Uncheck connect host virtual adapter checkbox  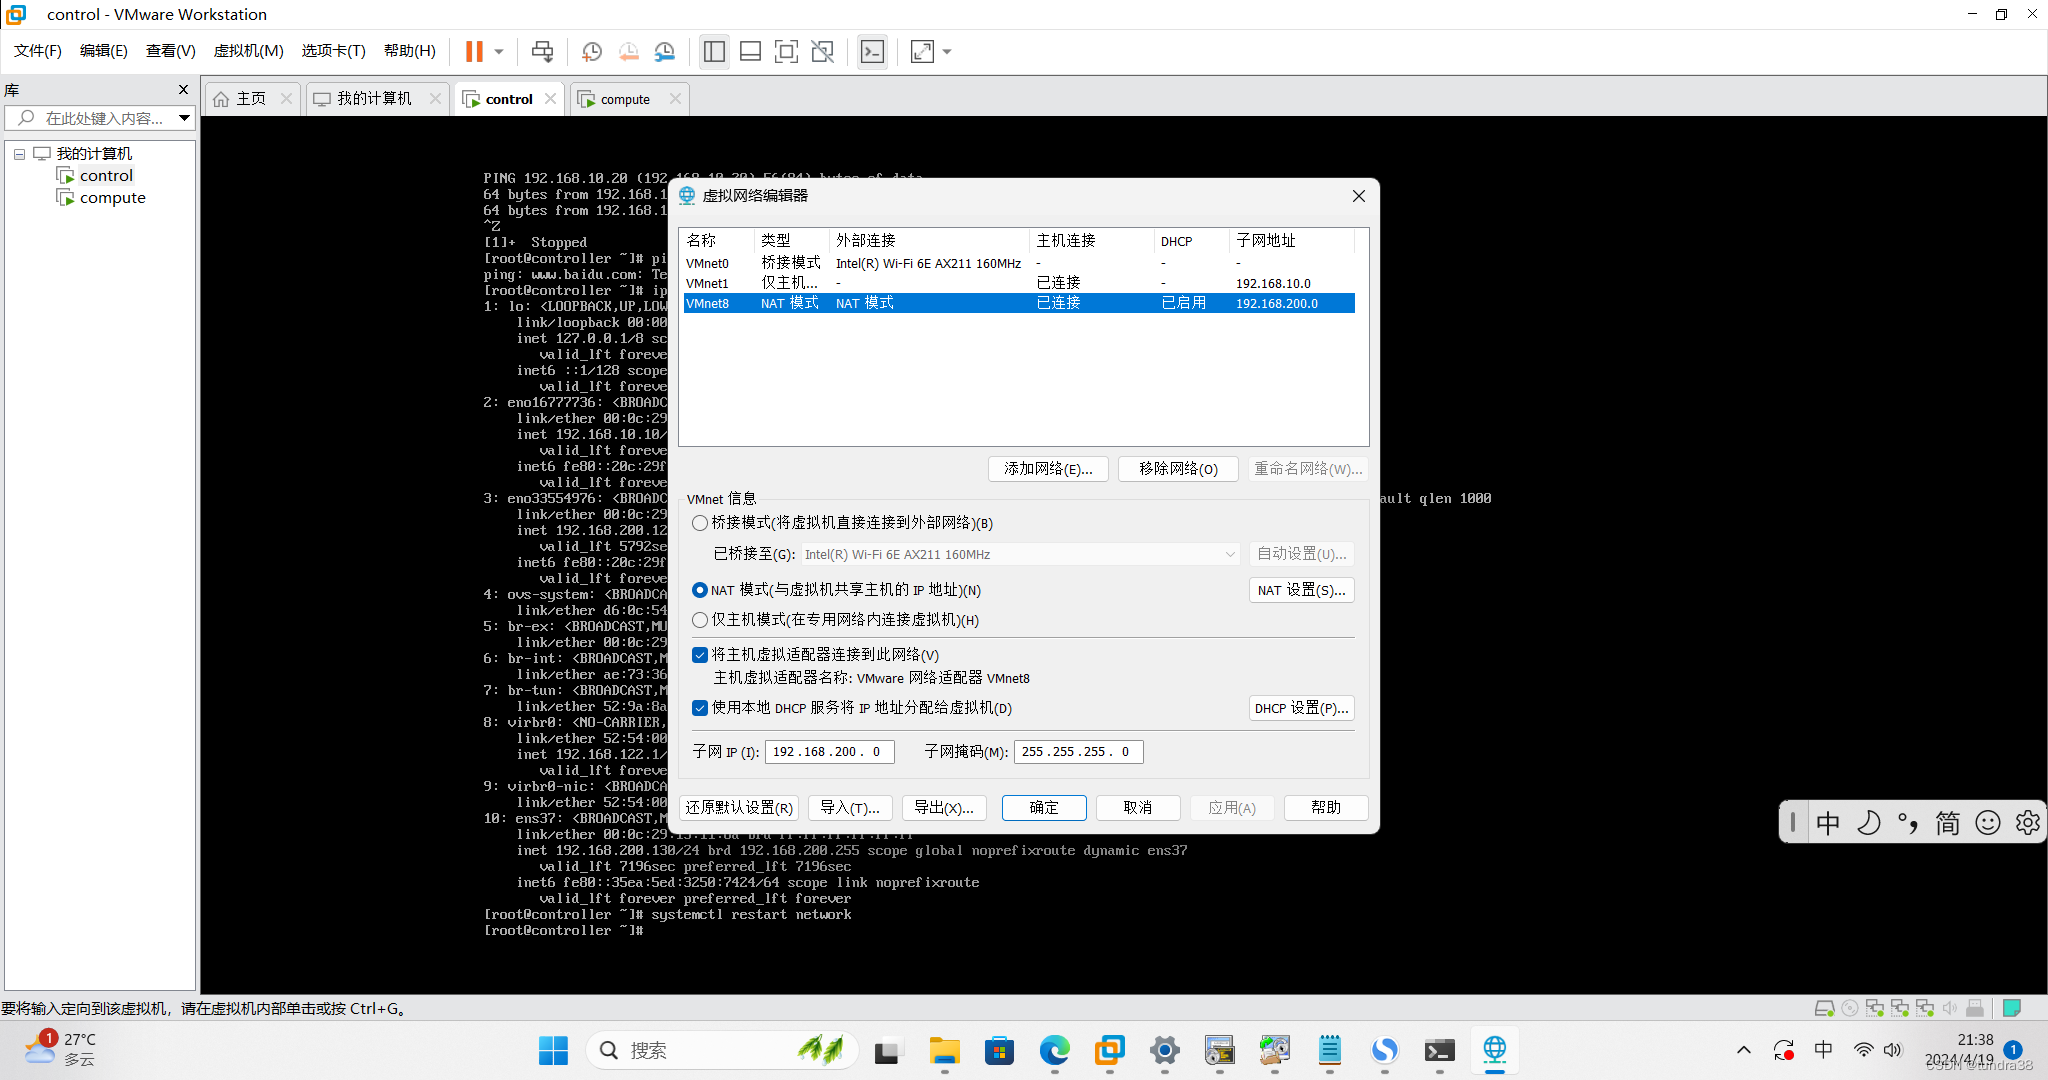[700, 655]
